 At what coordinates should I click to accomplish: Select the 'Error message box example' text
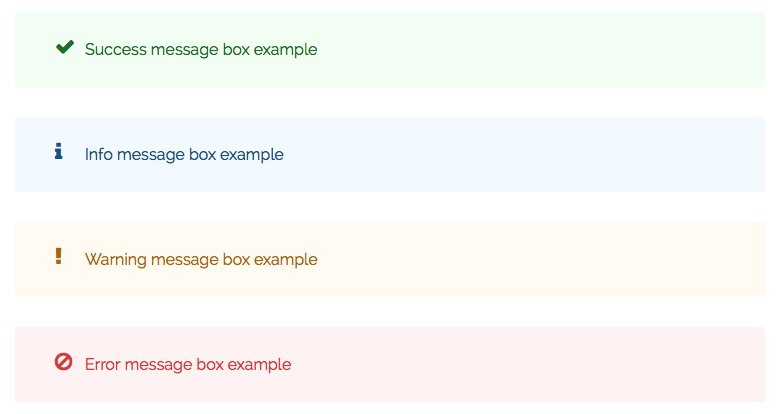click(x=188, y=365)
